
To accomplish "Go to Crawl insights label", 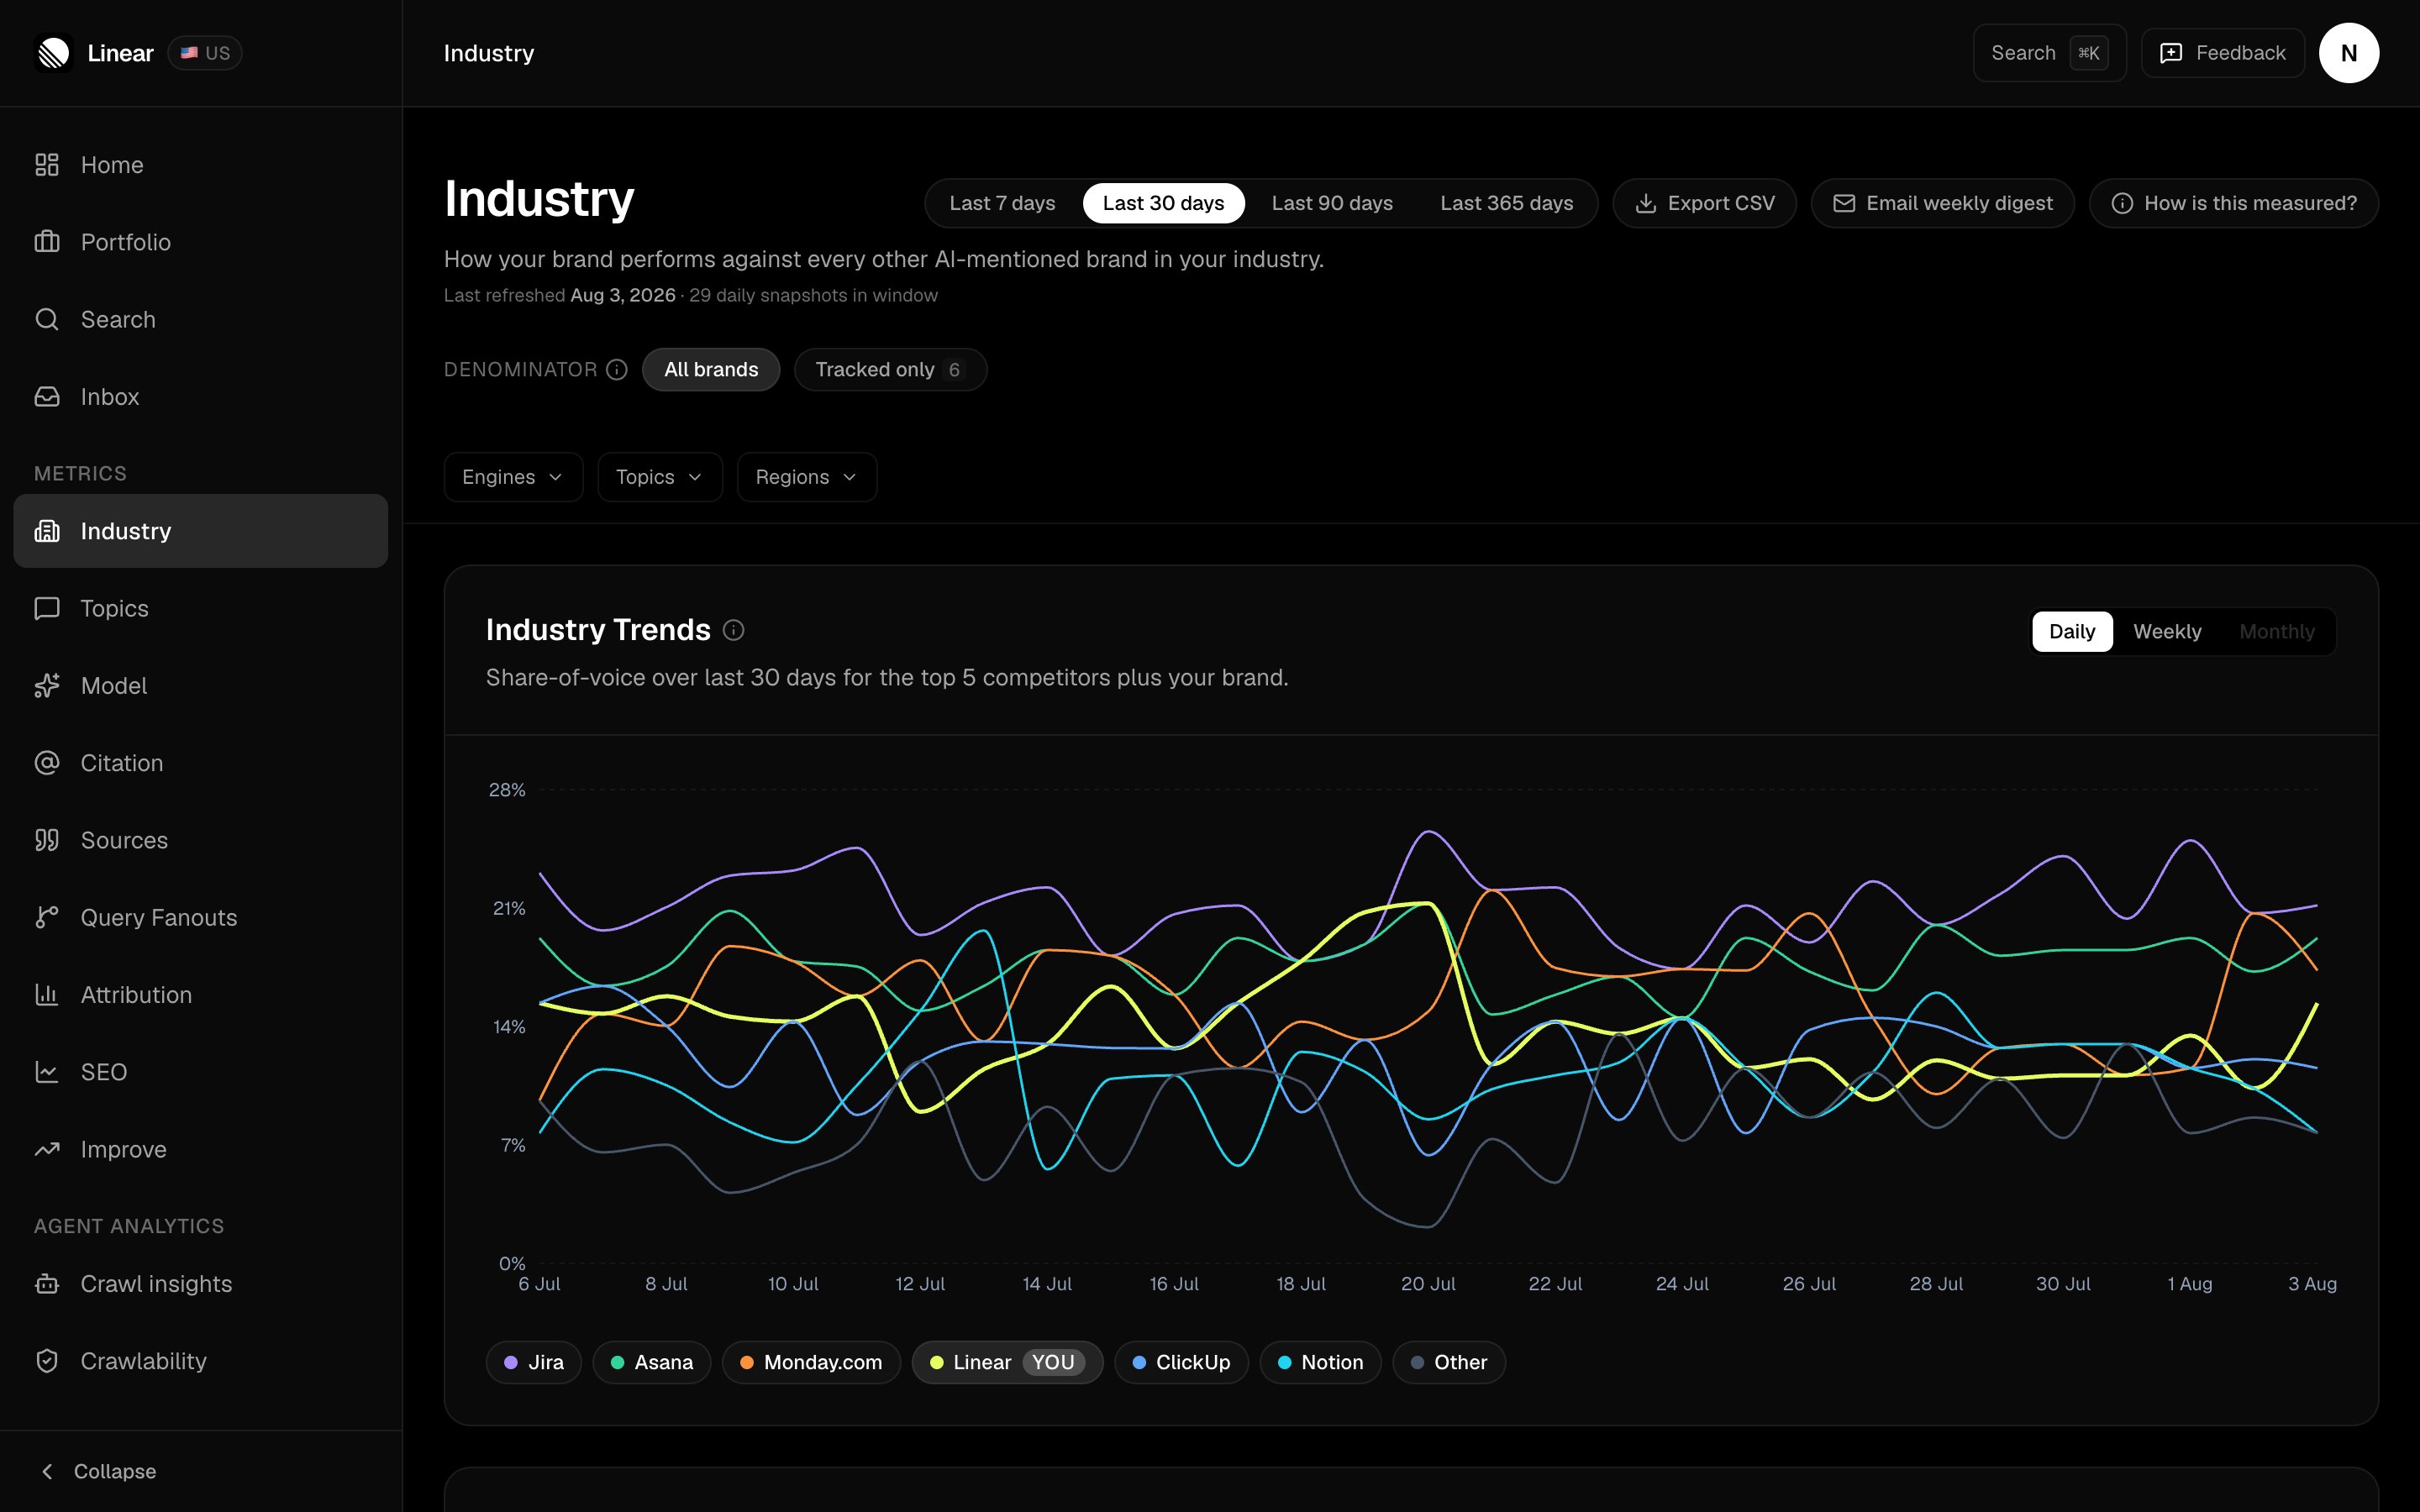I will click(x=156, y=1284).
